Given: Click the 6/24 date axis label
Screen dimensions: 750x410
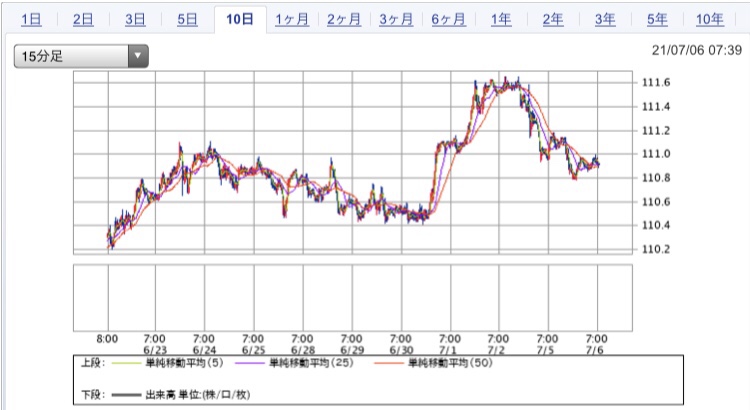Looking at the screenshot, I should (x=204, y=350).
